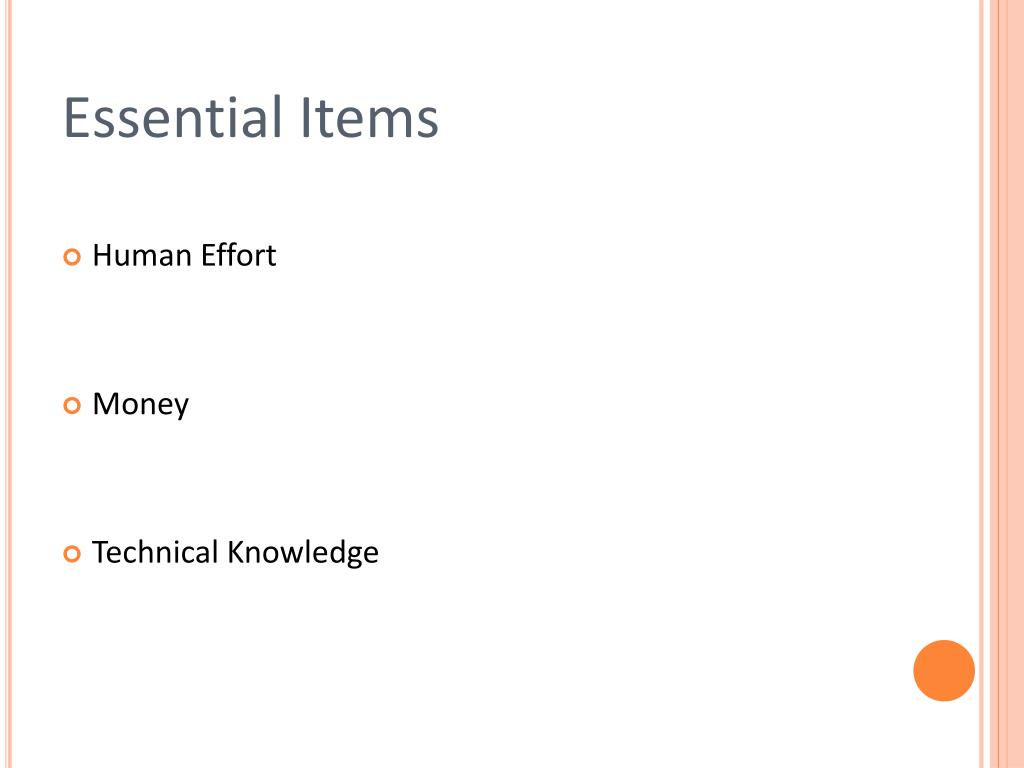Screen dimensions: 1024x768
Task: Click the word Items in the title
Action: click(x=369, y=118)
